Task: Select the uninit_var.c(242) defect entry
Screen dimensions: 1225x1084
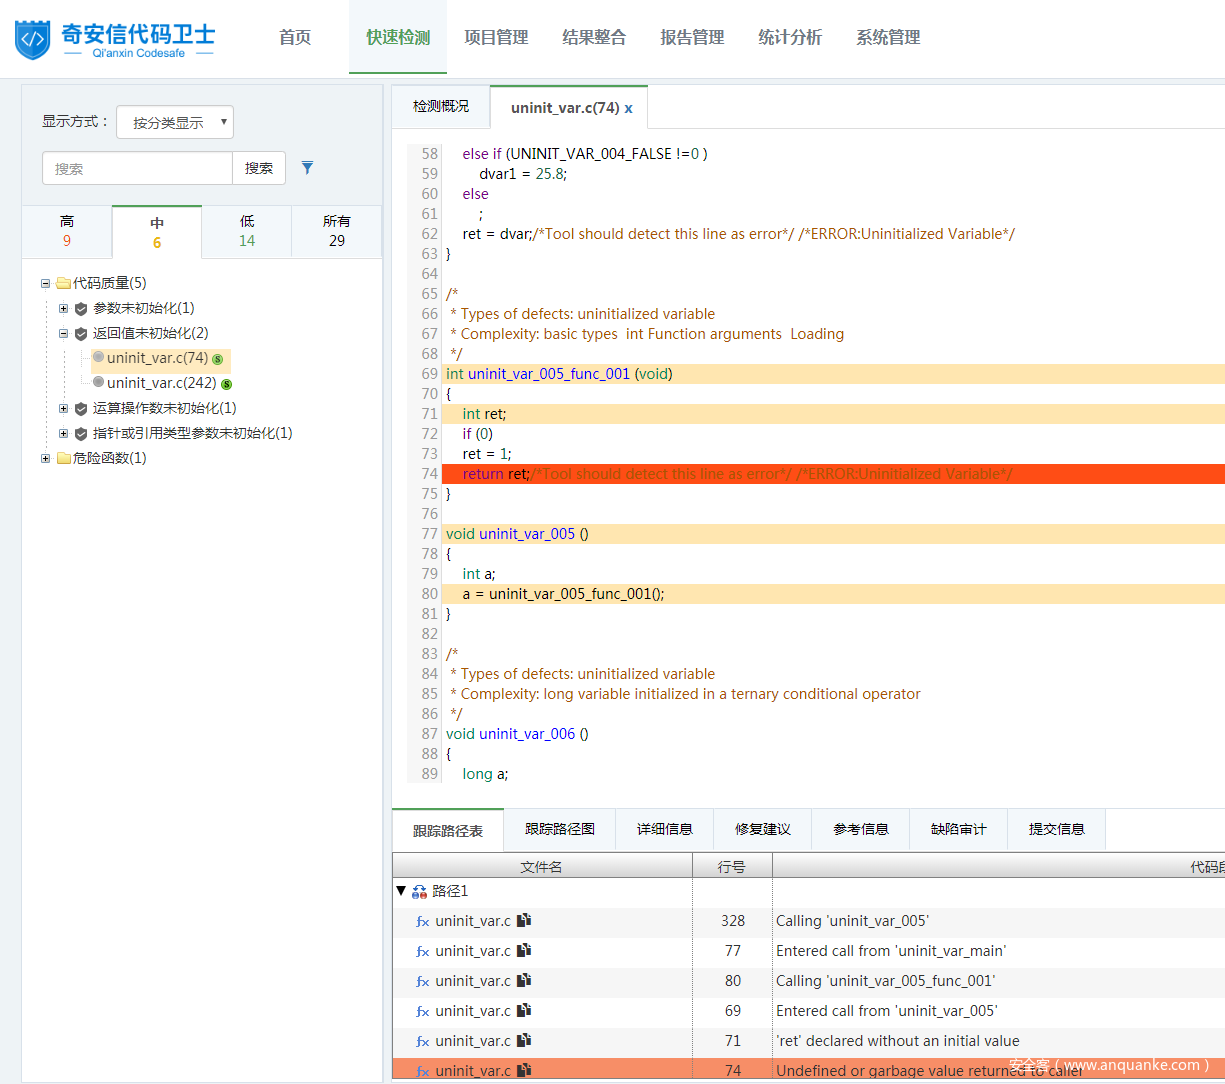Action: point(161,383)
